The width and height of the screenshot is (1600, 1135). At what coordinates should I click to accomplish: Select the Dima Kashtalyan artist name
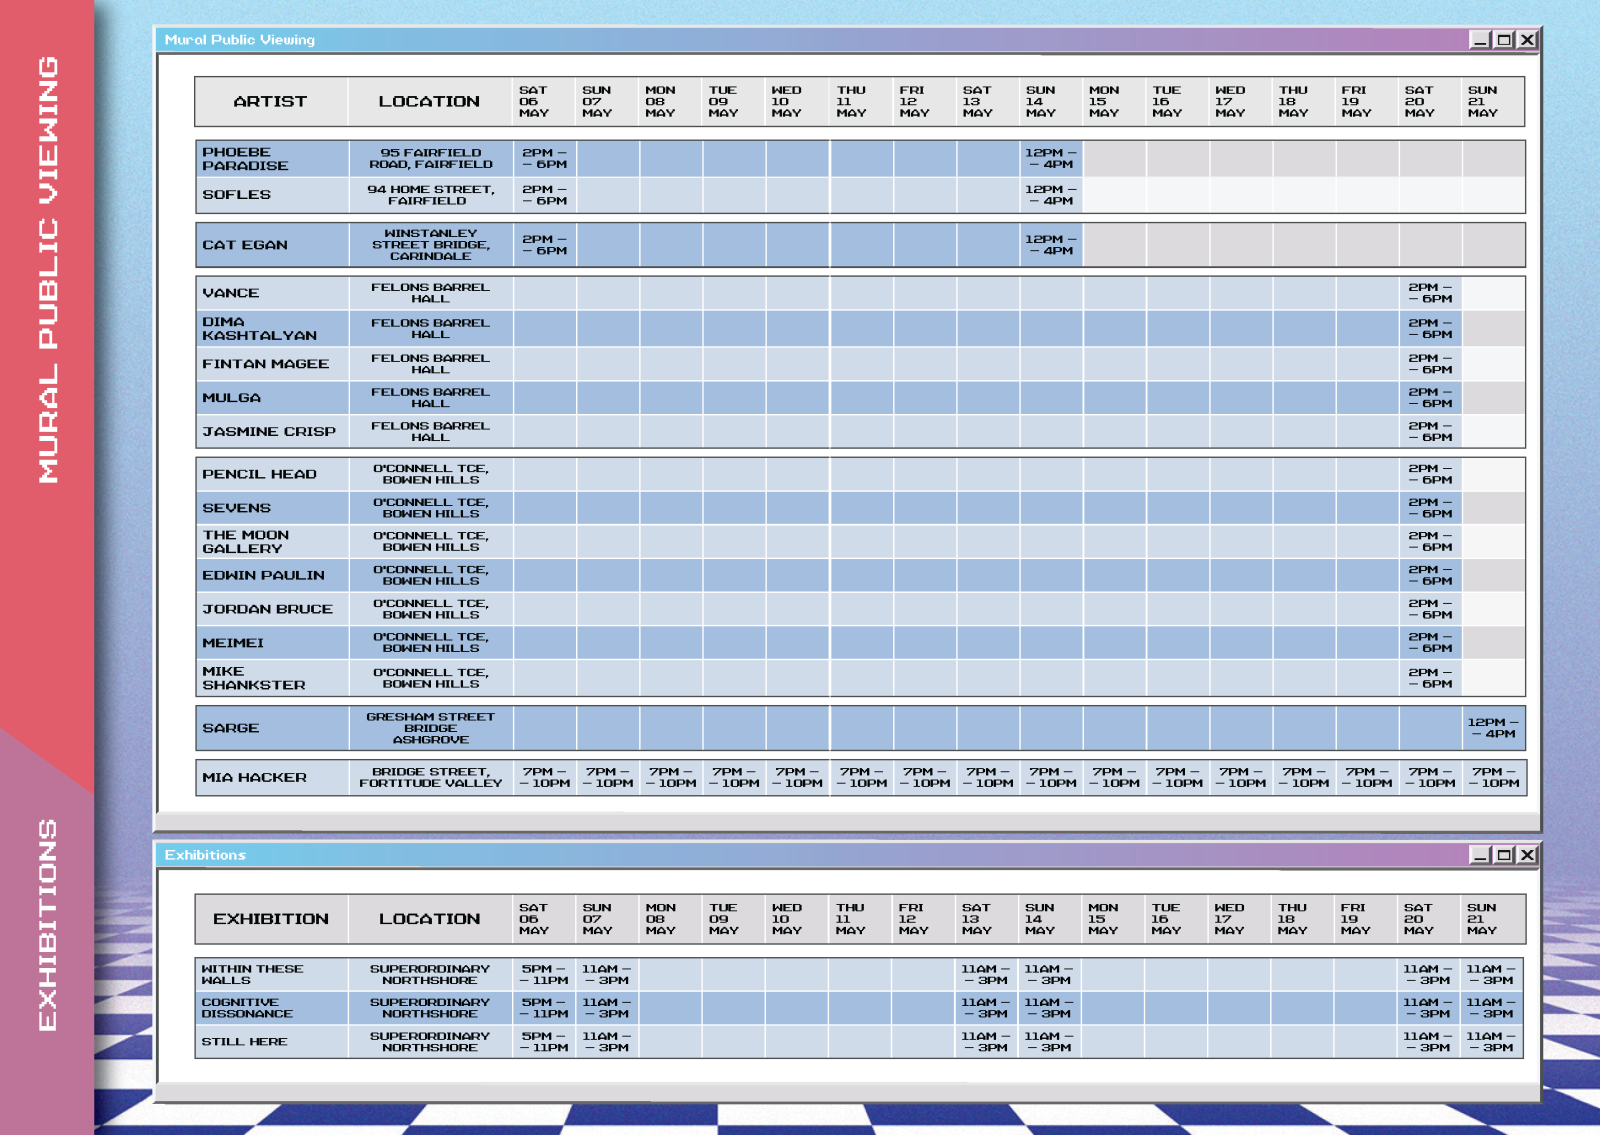coord(260,329)
